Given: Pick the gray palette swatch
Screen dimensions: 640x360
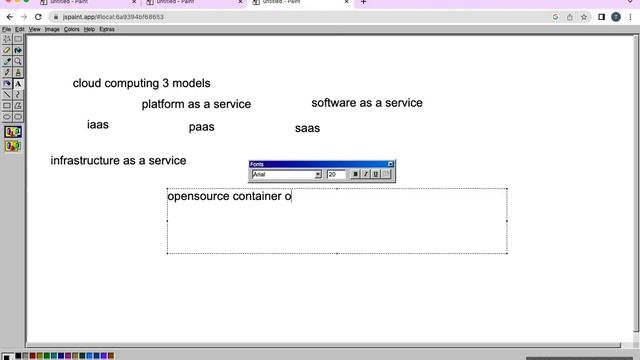Looking at the screenshot, I should click(x=25, y=356).
